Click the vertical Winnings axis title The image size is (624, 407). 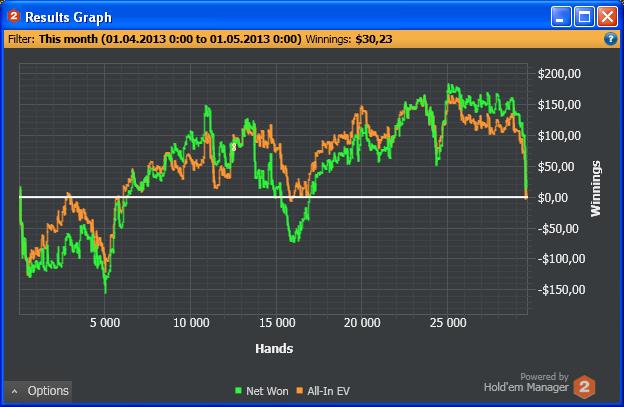coord(595,189)
